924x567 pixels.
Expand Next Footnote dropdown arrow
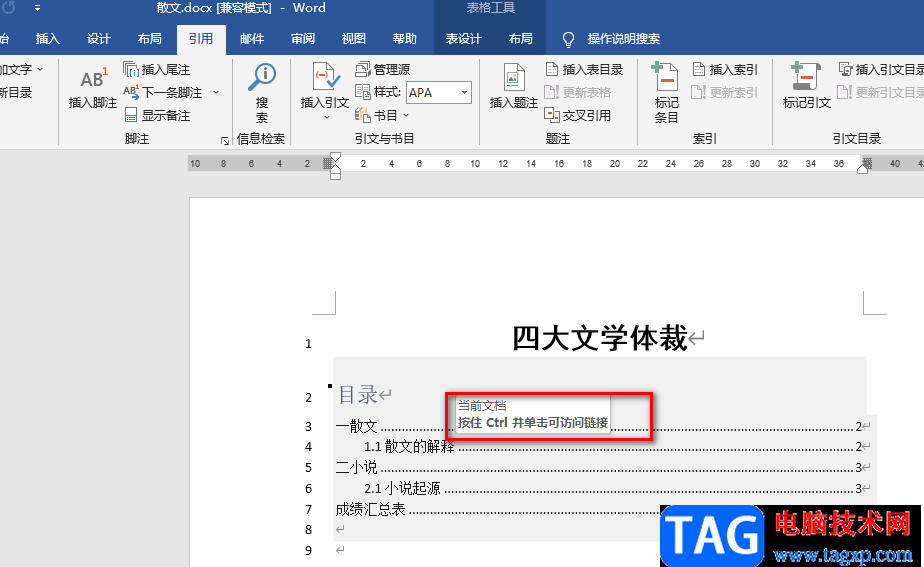pos(216,93)
